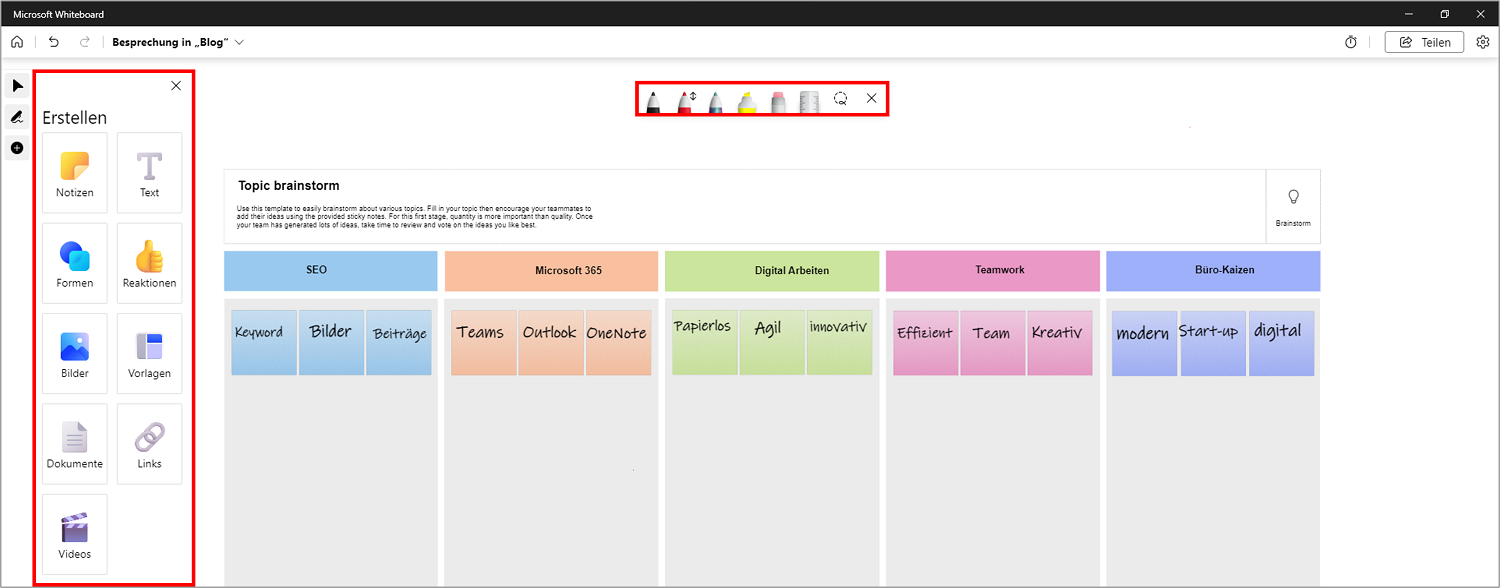This screenshot has height=588, width=1500.
Task: Select the Start-up sticky note
Action: [x=1213, y=342]
